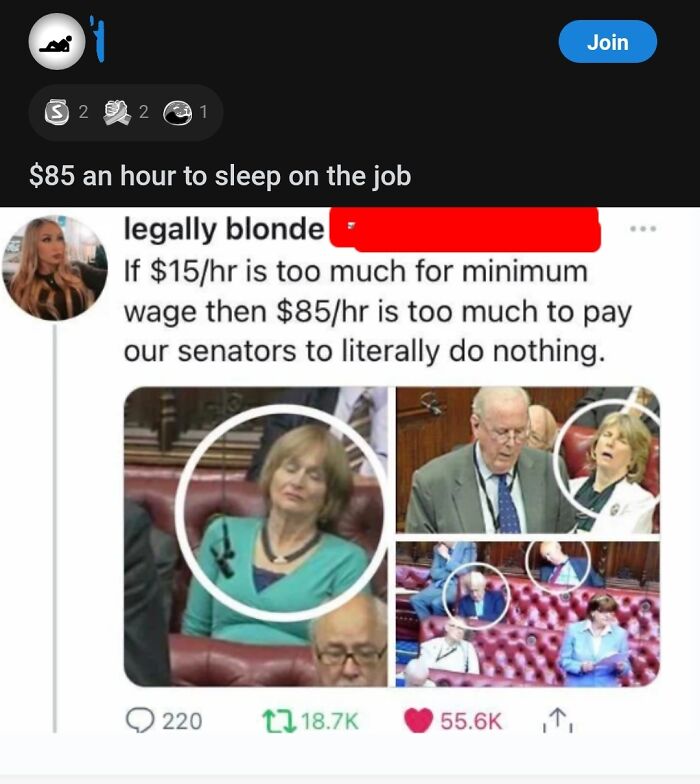Viewport: 700px width, 784px height.
Task: Open legally blonde profile picture
Action: (55, 268)
